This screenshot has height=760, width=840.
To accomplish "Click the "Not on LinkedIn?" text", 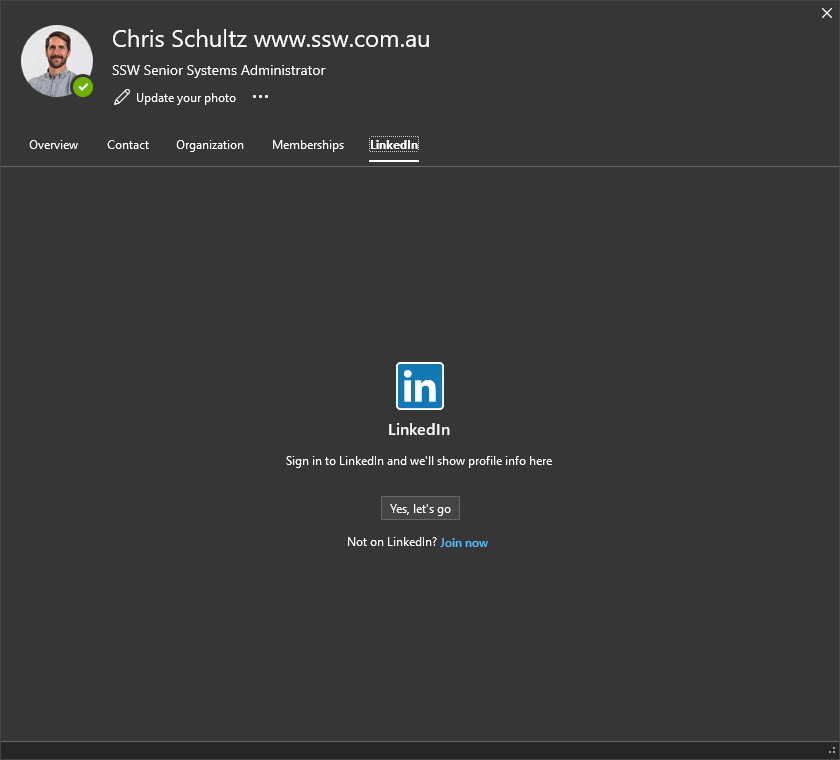I will pos(391,542).
